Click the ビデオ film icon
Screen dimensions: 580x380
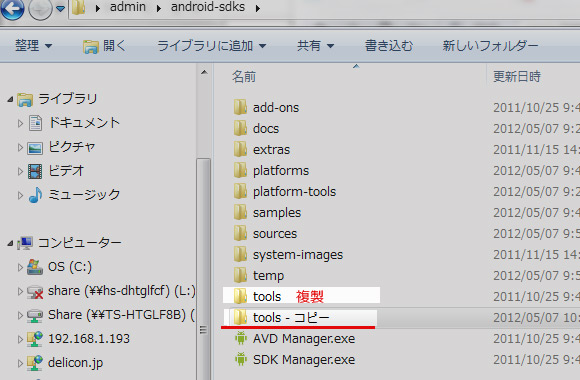pos(35,172)
